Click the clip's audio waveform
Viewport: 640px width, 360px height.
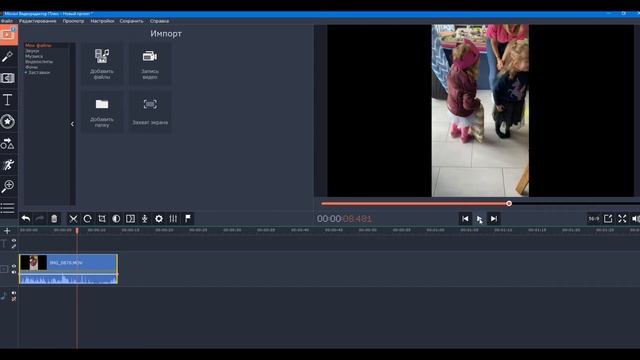pyautogui.click(x=69, y=279)
